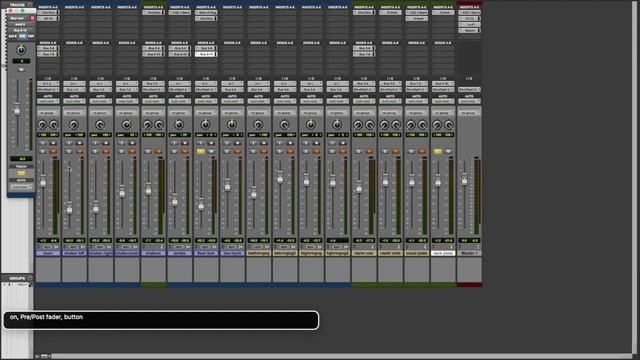This screenshot has height=360, width=640.
Task: Click left pan knob on main track
Action: click(x=42, y=125)
